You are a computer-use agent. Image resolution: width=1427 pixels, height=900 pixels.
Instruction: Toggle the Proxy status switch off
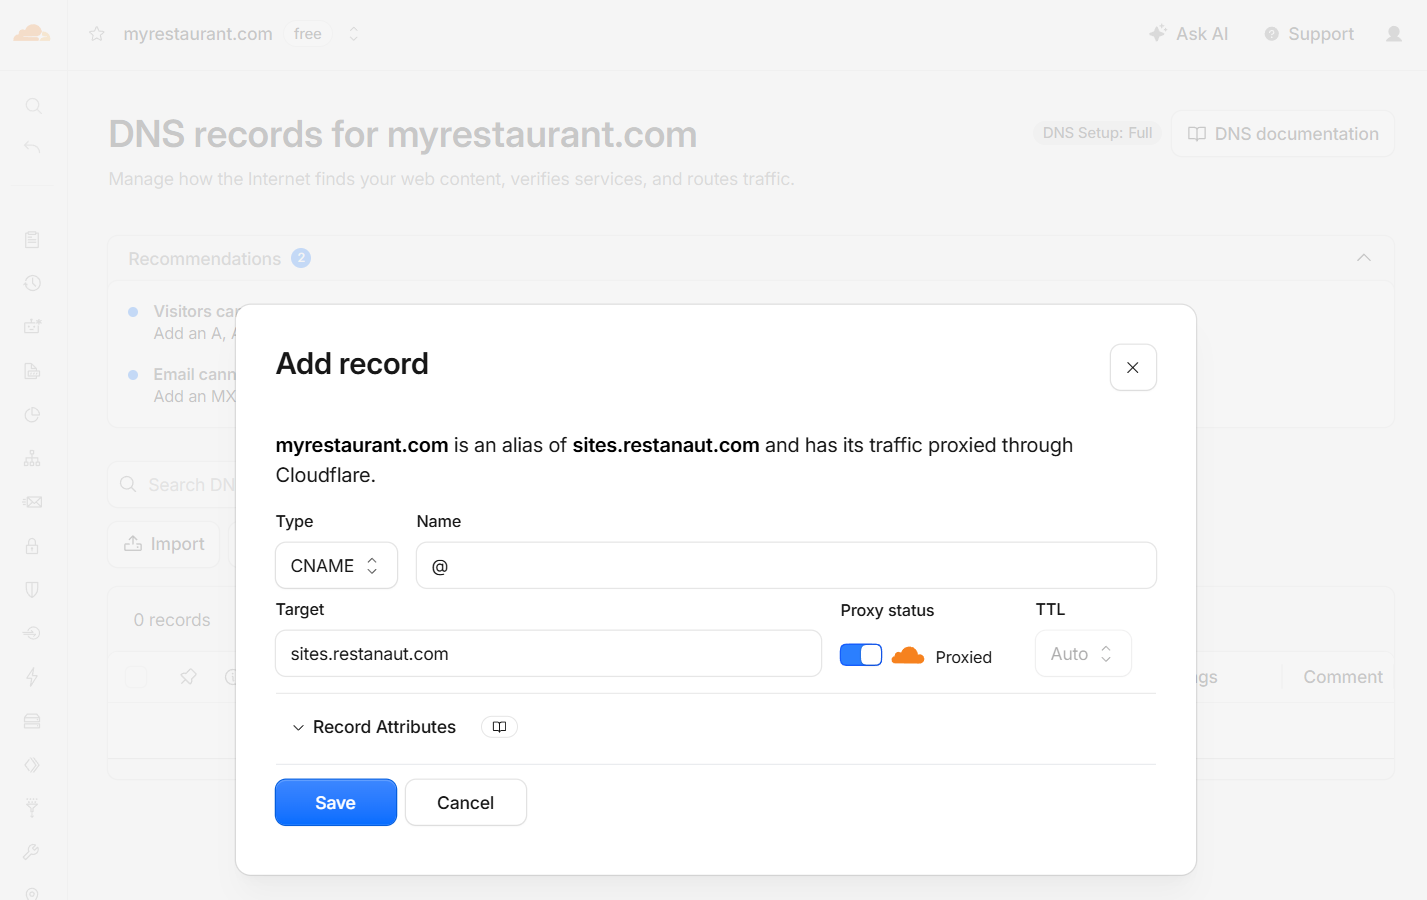tap(861, 655)
